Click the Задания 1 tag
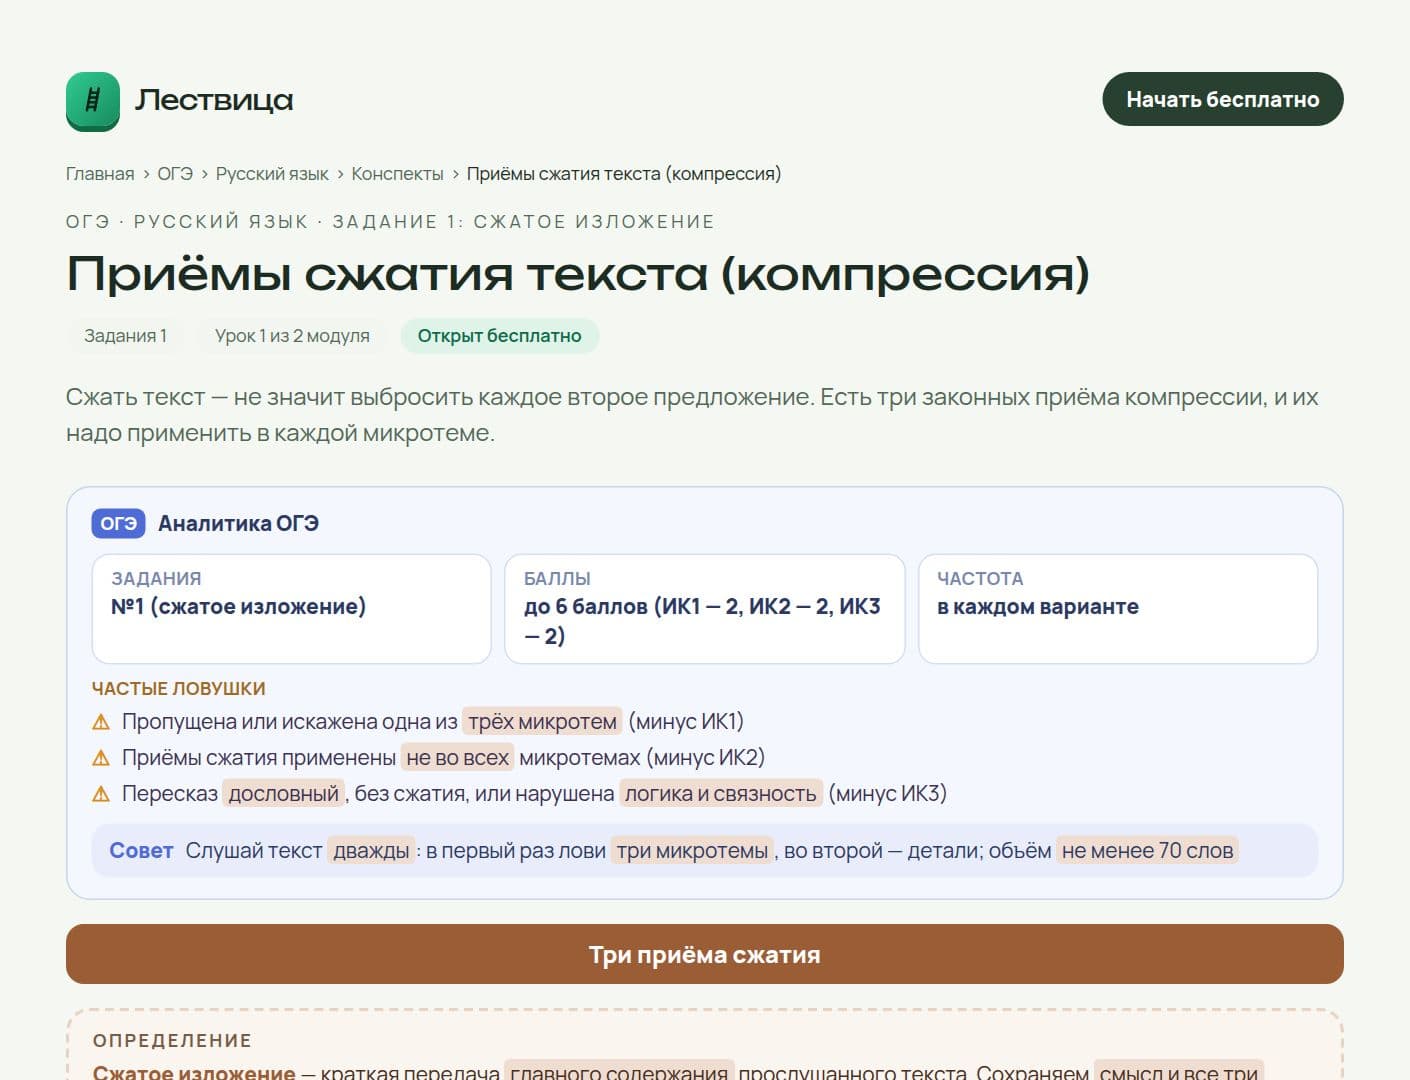Viewport: 1410px width, 1080px height. [126, 336]
